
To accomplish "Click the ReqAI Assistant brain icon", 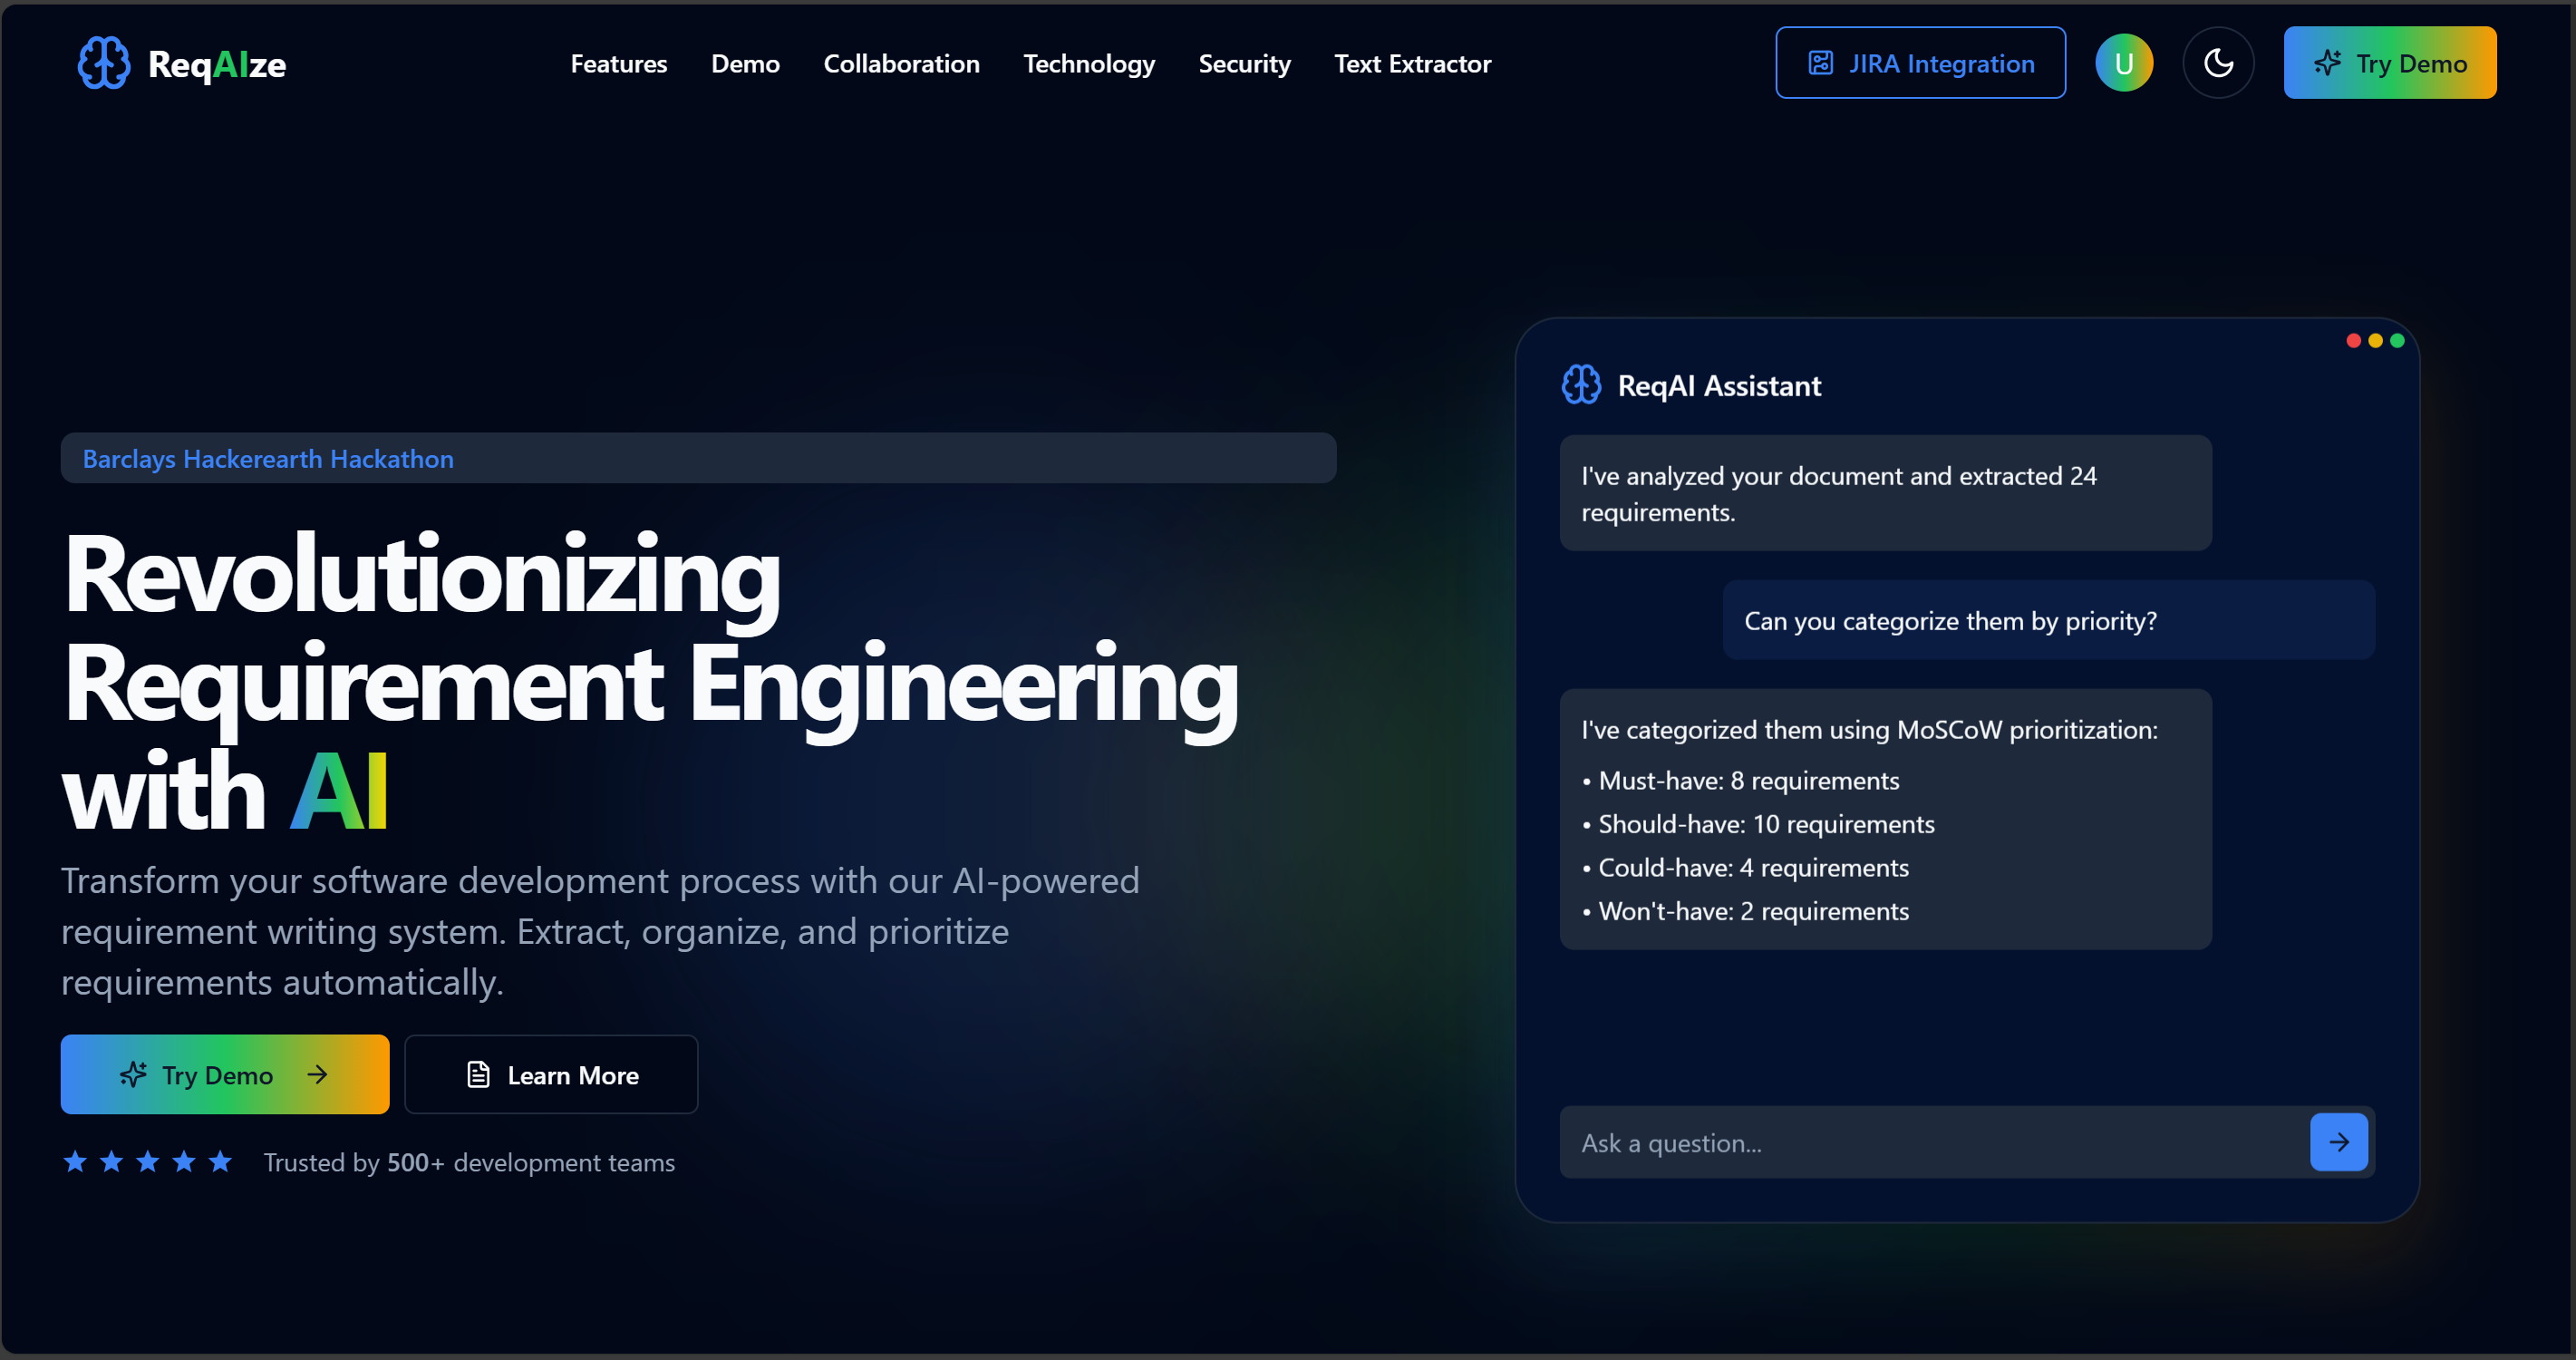I will (1581, 385).
